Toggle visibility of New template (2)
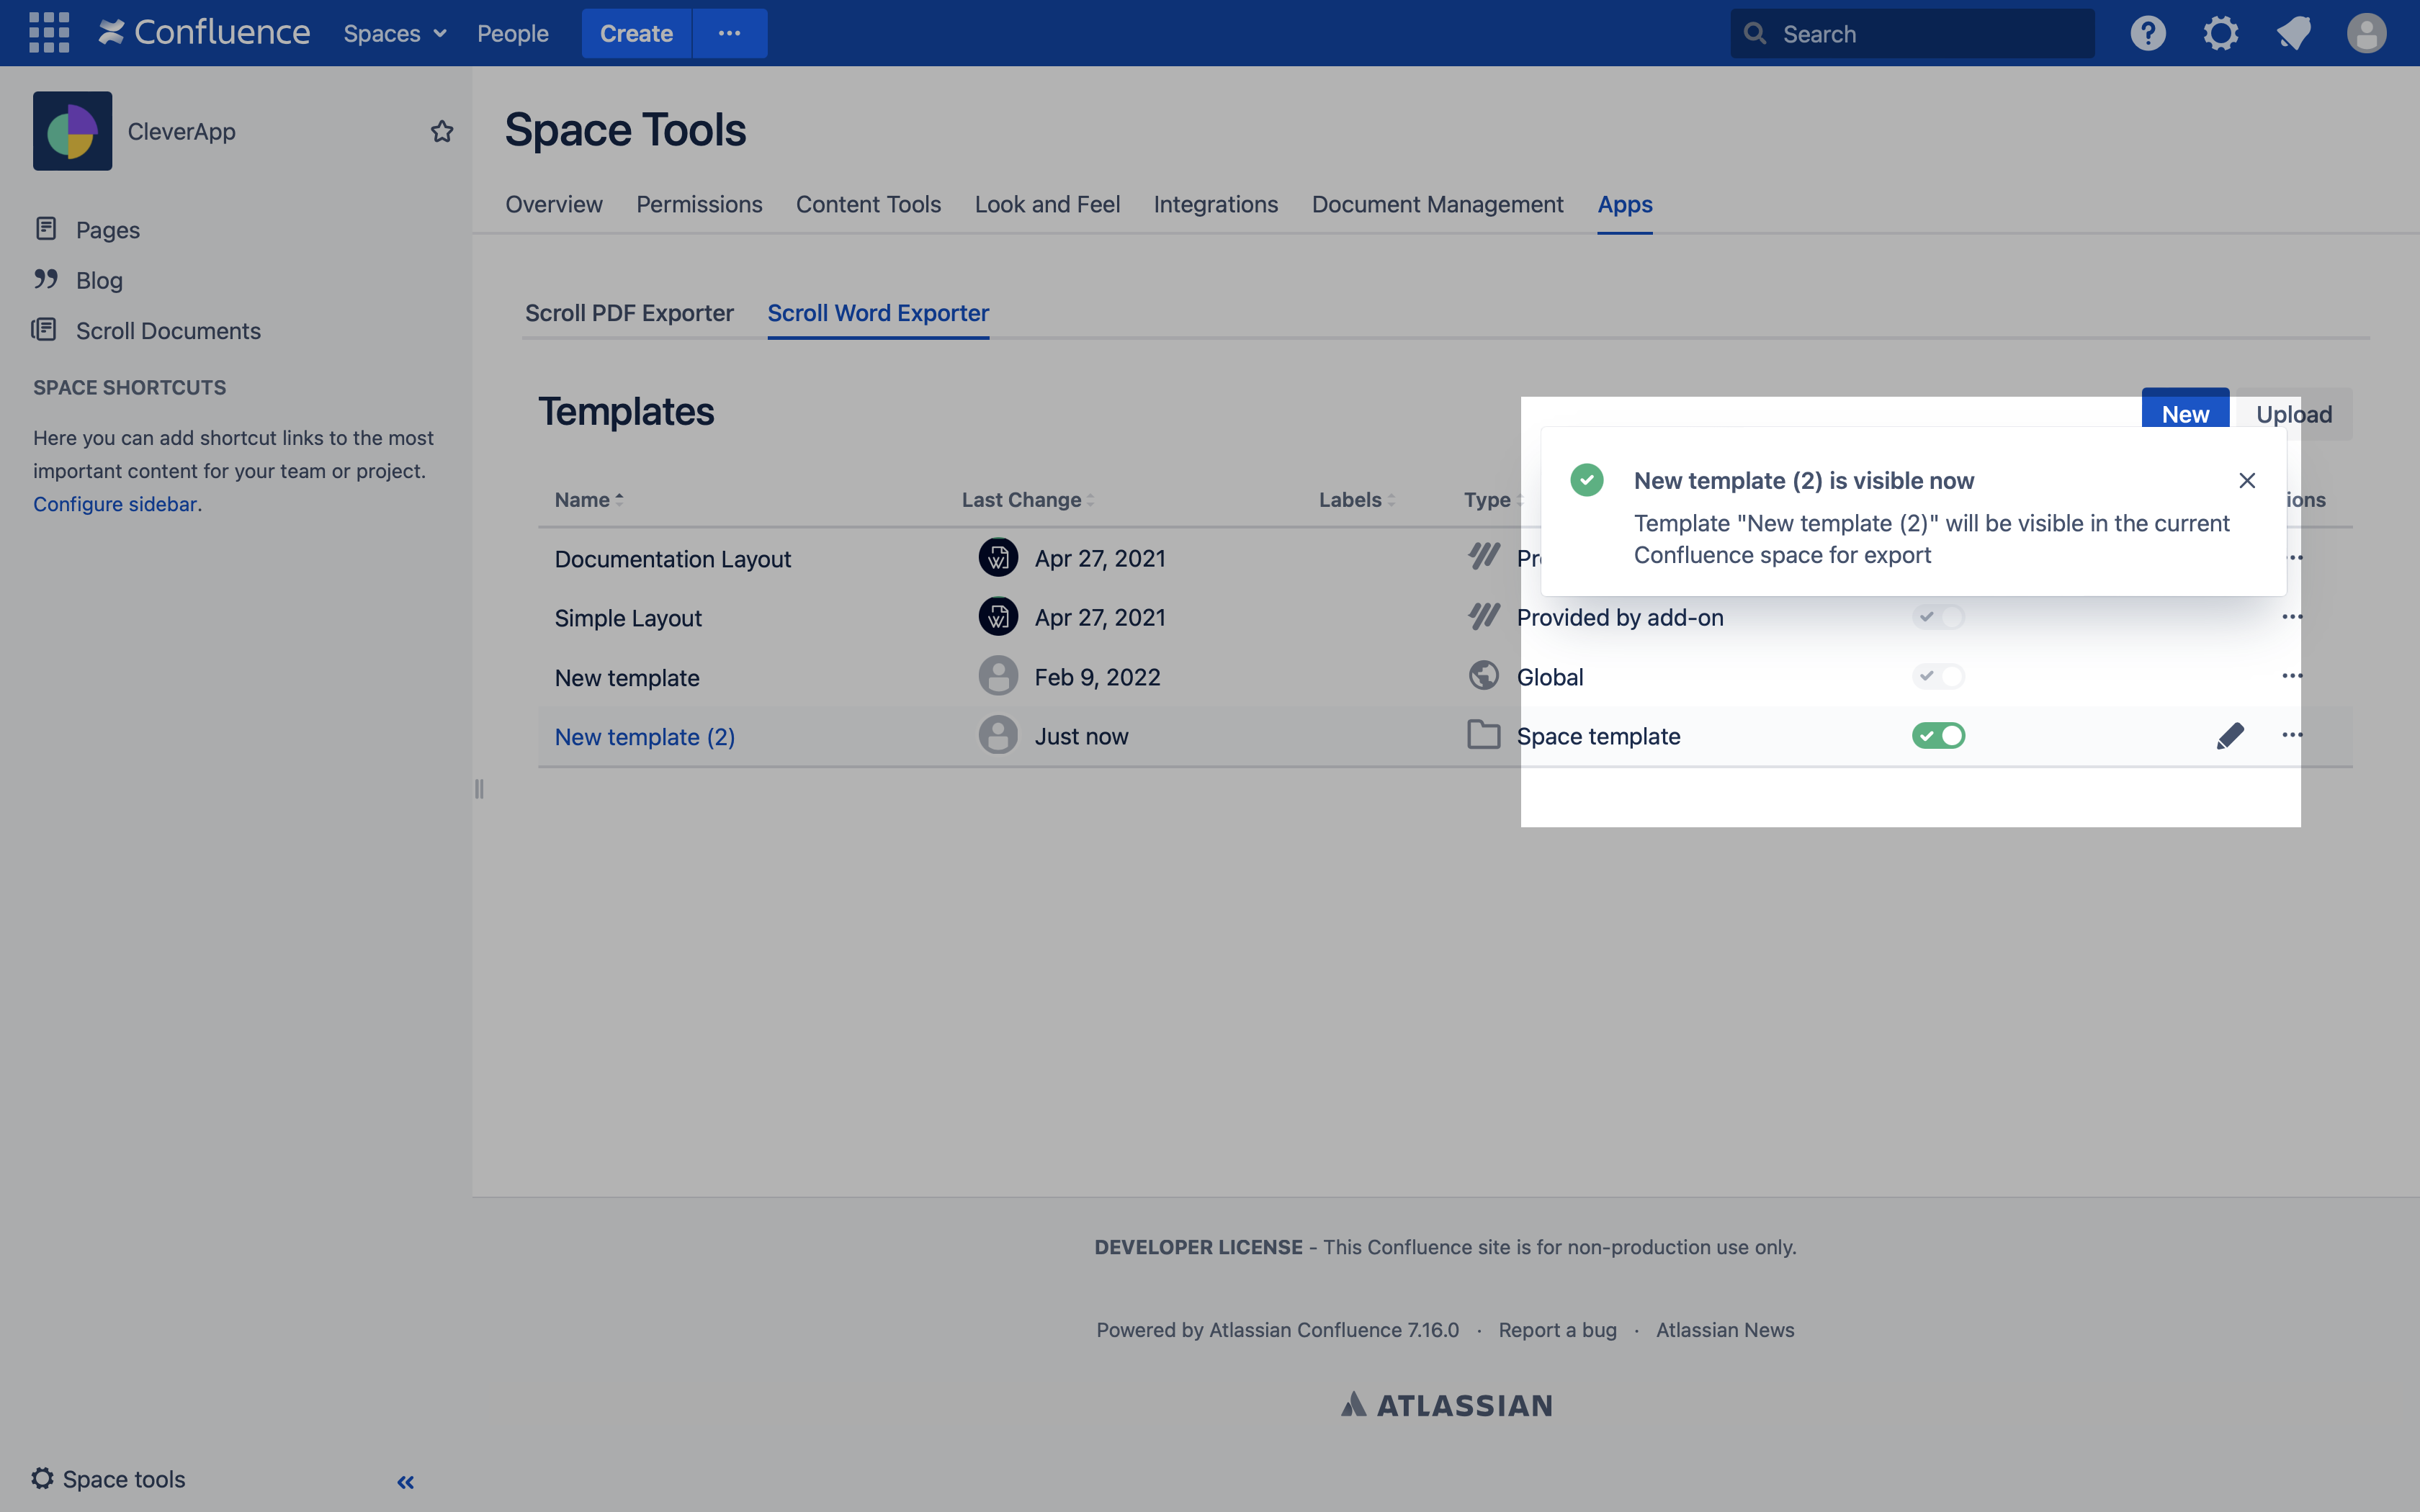Screen dimensions: 2420x1512 (x=1938, y=736)
